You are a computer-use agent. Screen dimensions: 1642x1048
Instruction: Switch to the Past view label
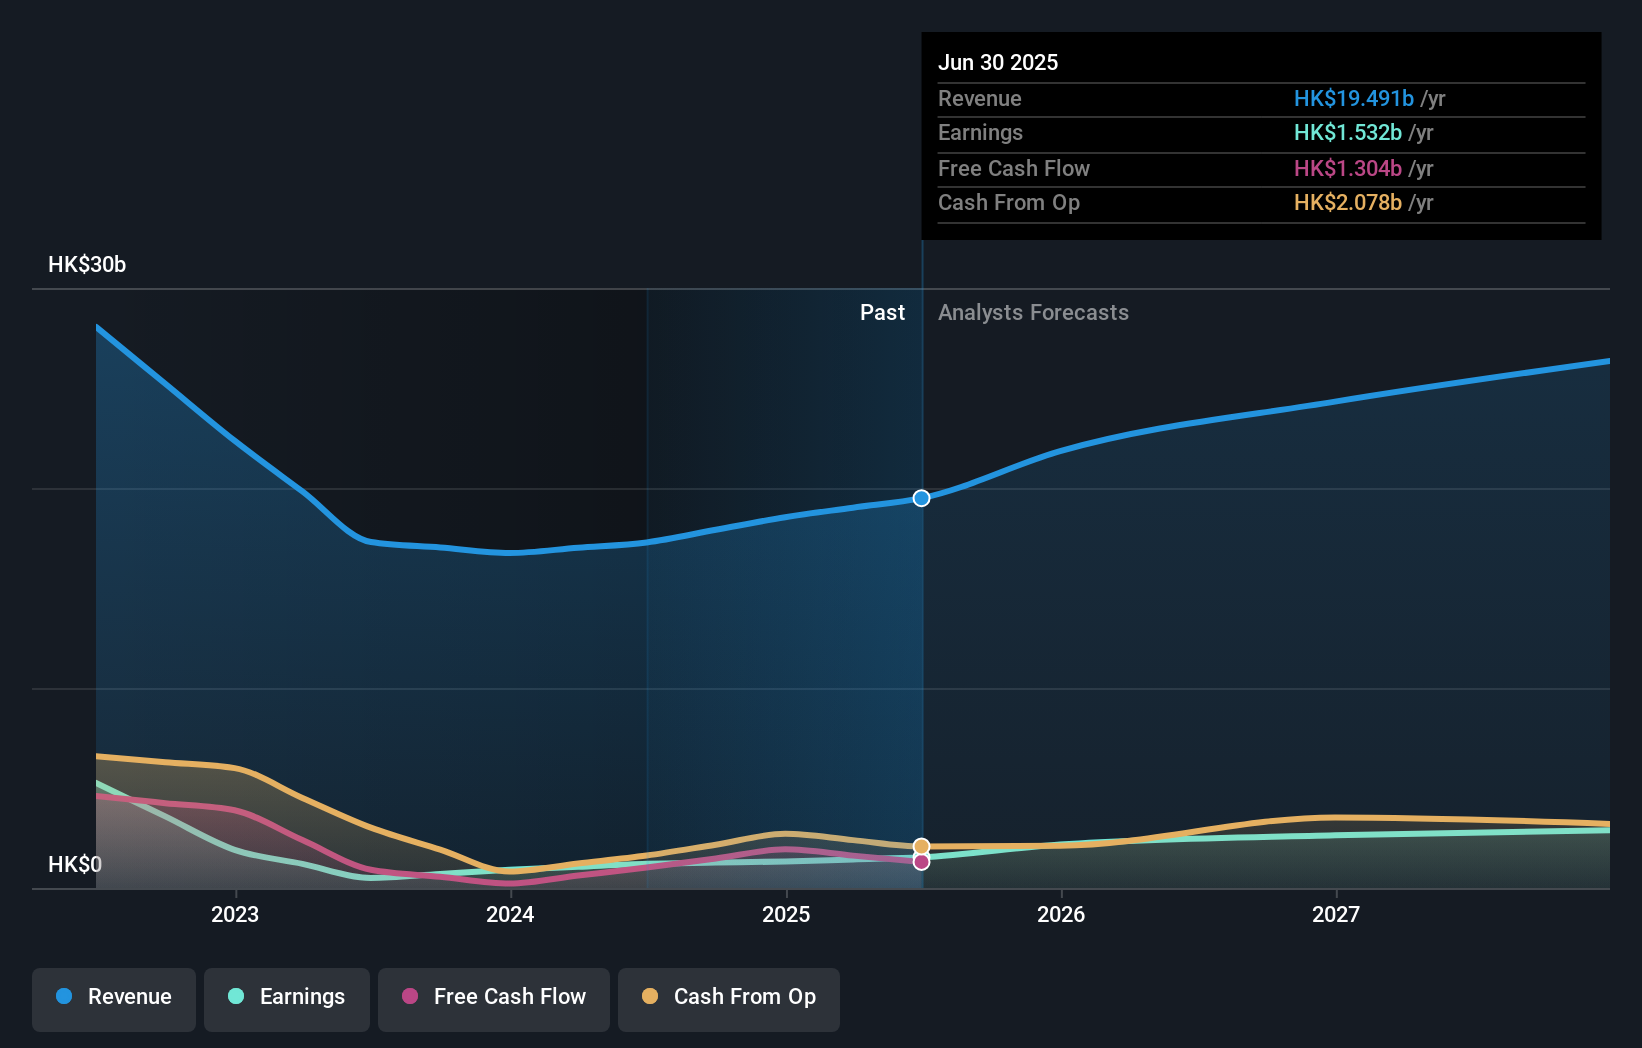tap(882, 312)
